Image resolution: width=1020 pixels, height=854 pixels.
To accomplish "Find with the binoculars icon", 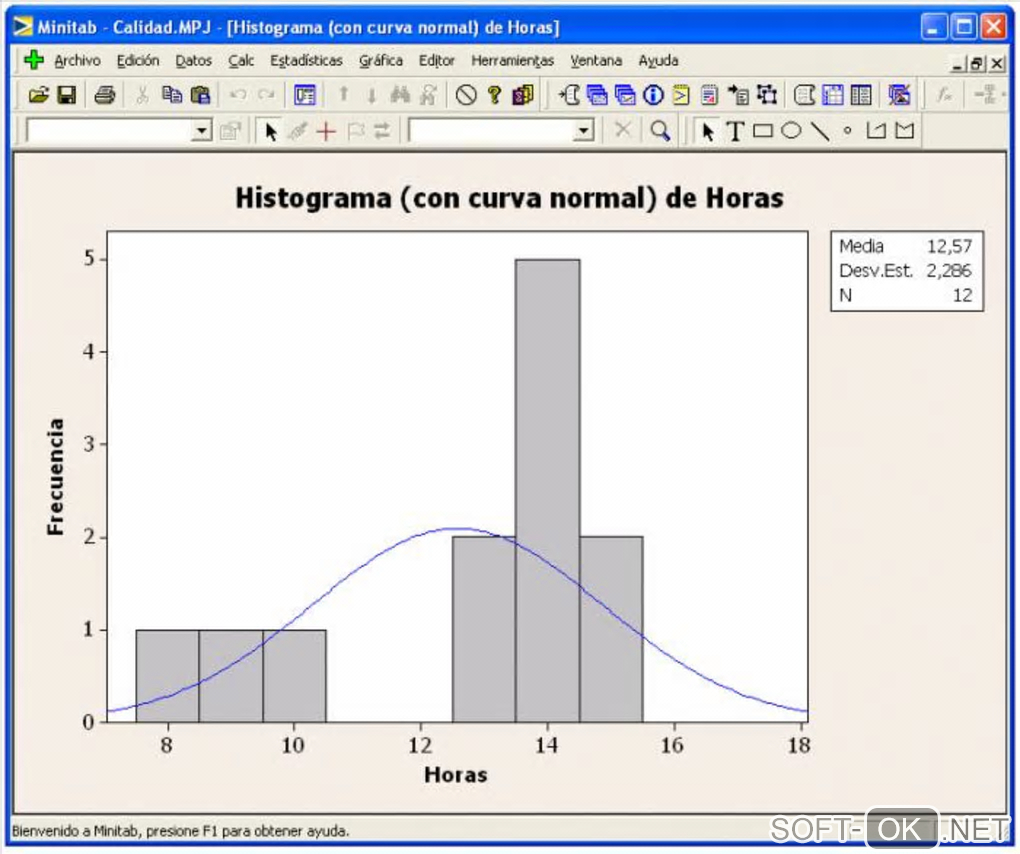I will click(x=400, y=95).
